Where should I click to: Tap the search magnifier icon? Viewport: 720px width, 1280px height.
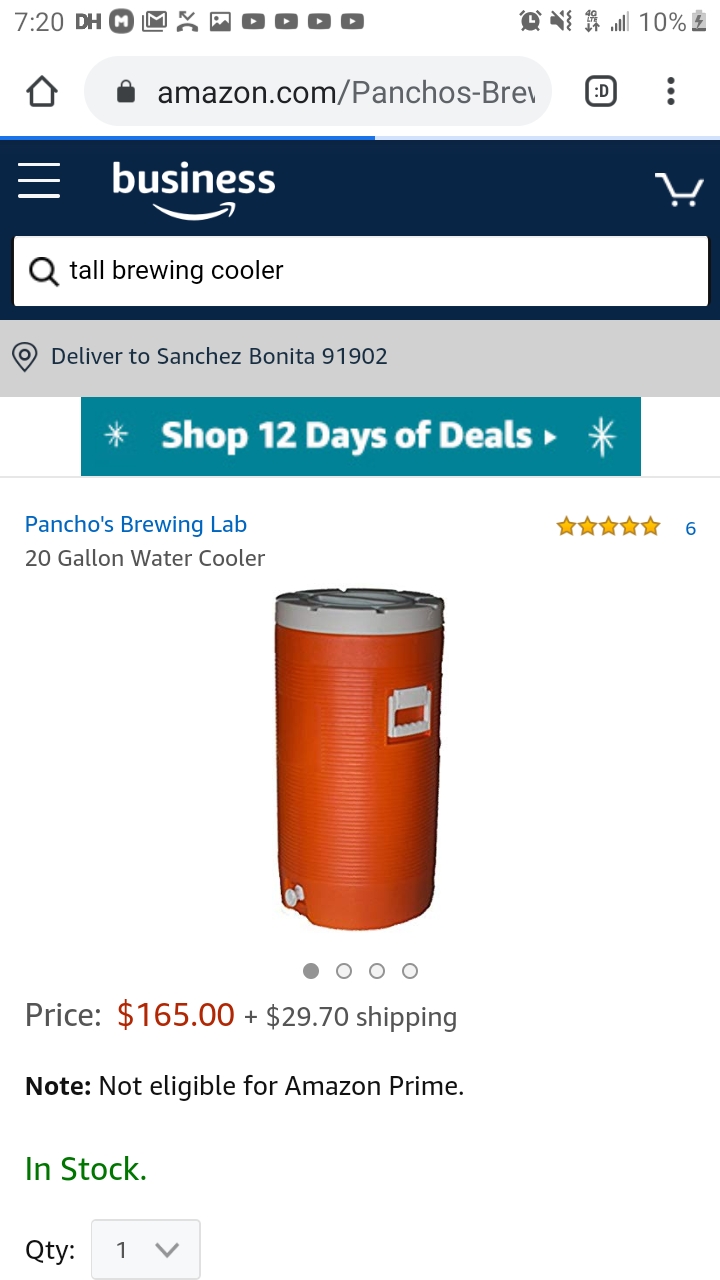tap(44, 271)
